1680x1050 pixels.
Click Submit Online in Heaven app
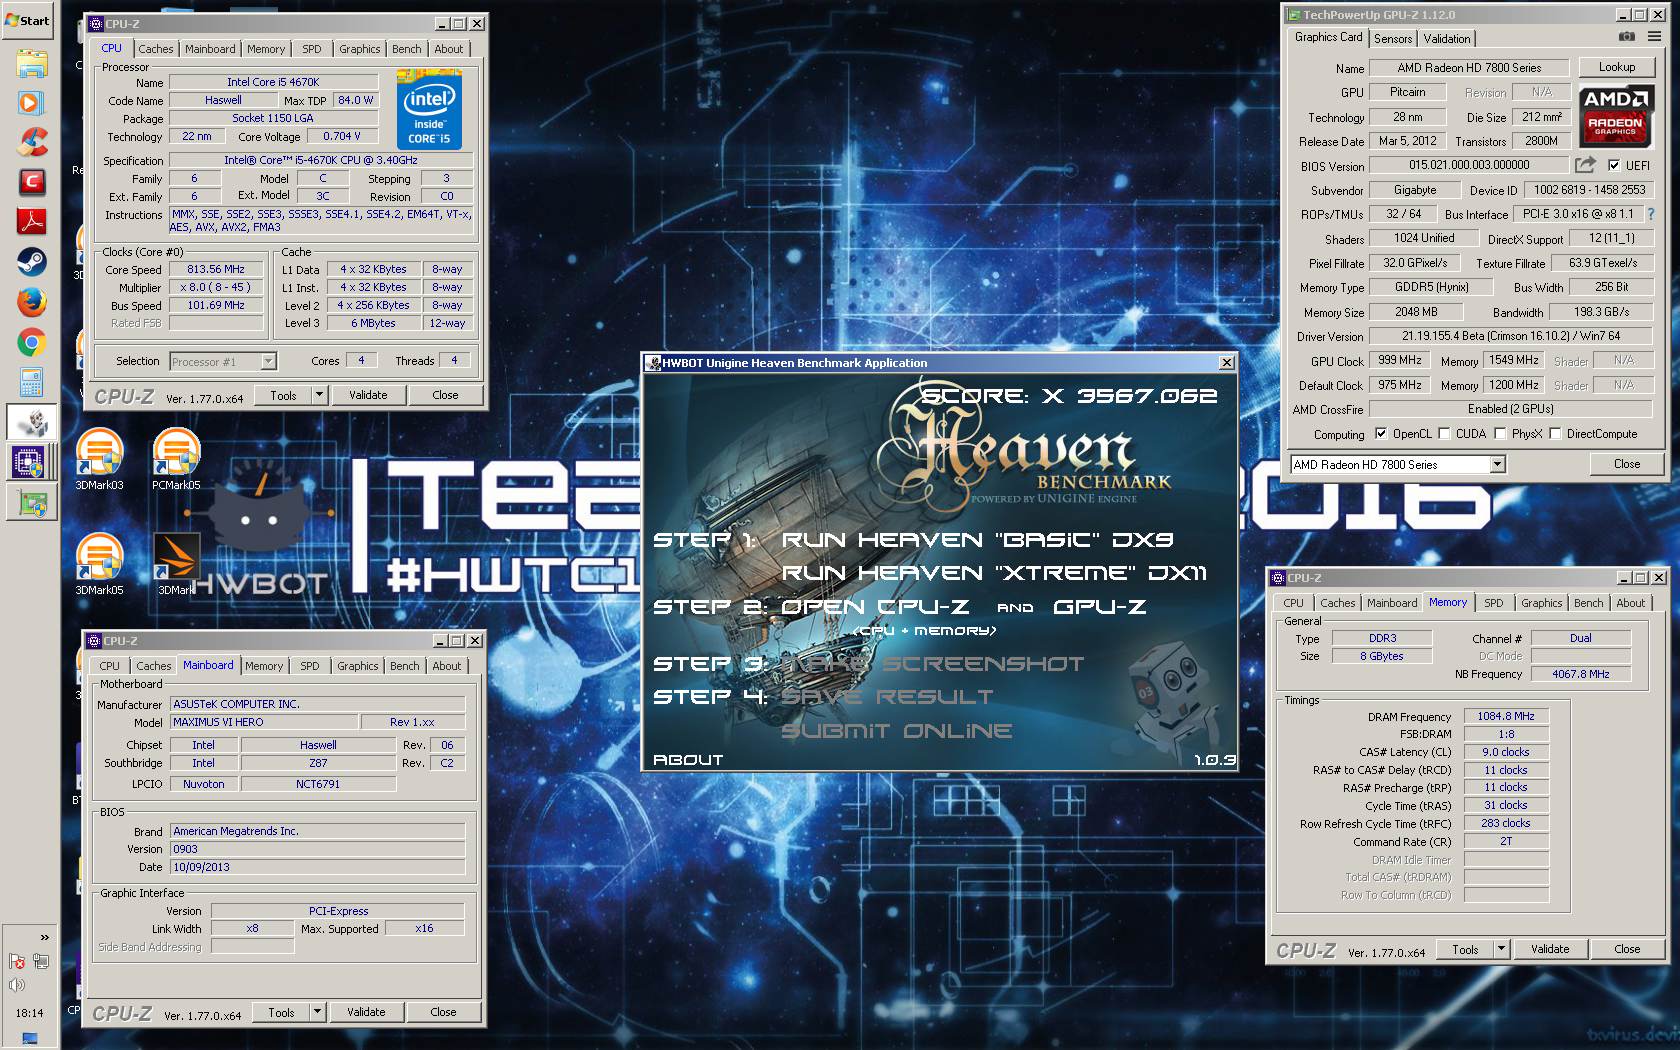896,731
